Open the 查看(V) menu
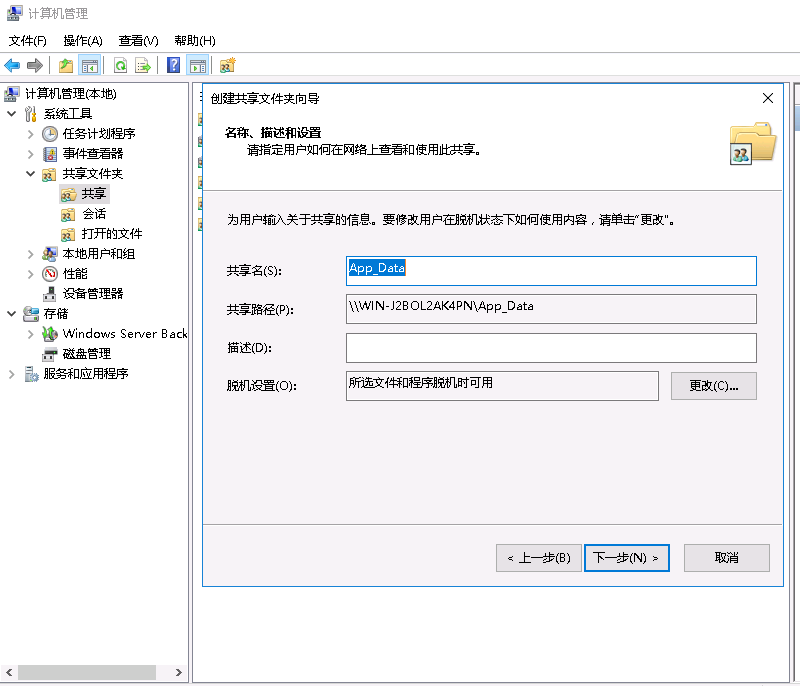 138,41
